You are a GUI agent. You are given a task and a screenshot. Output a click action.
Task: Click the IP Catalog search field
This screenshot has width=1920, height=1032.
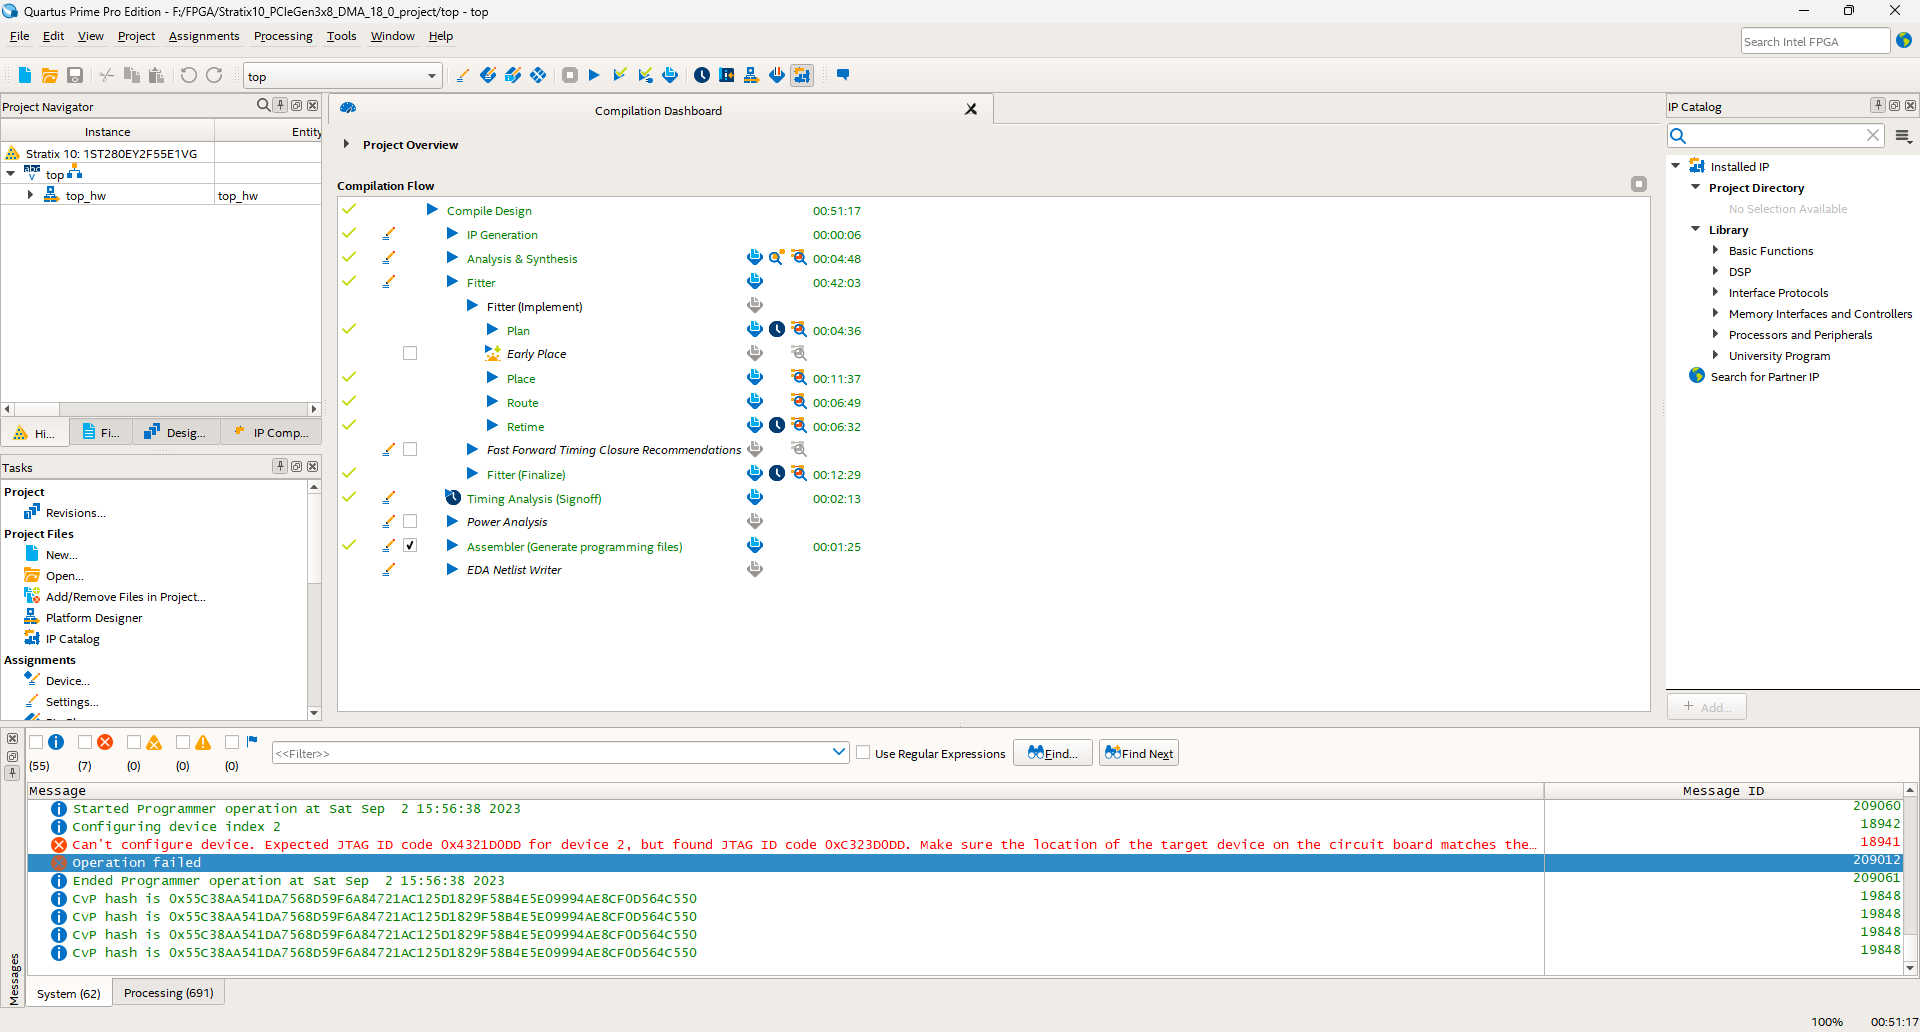click(1775, 135)
